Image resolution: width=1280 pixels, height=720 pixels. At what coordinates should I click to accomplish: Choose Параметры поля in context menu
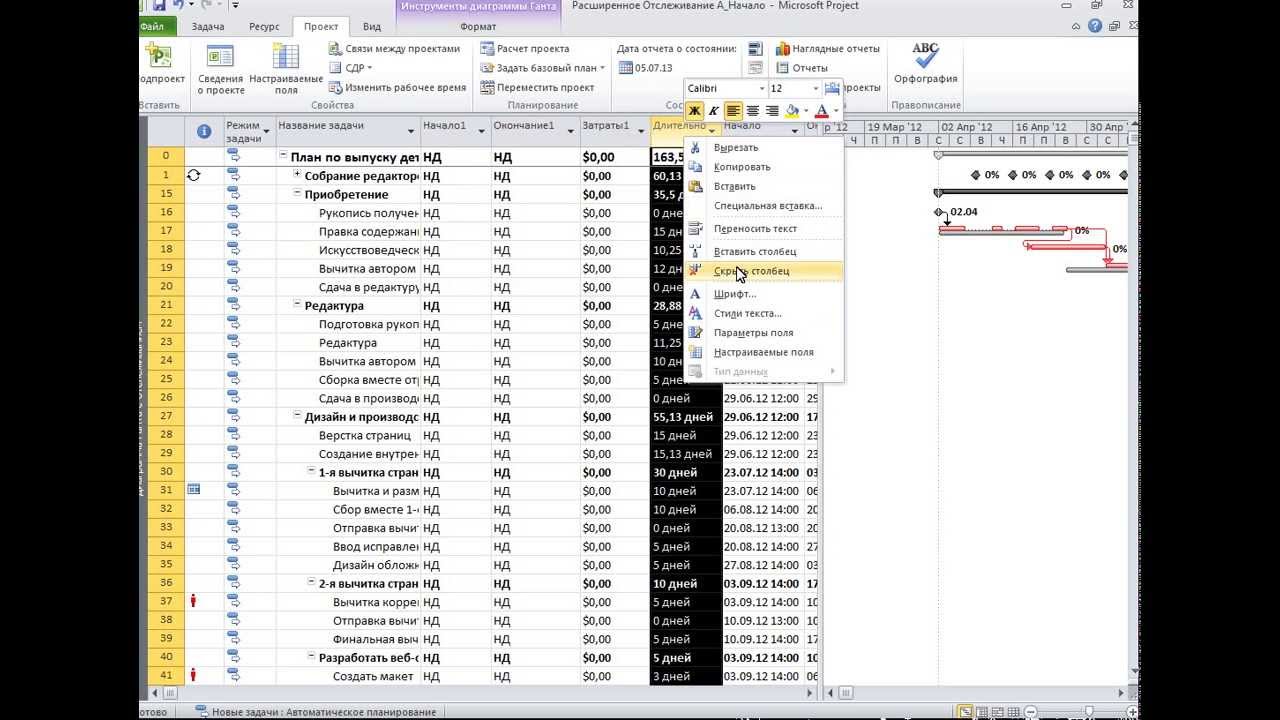764,333
